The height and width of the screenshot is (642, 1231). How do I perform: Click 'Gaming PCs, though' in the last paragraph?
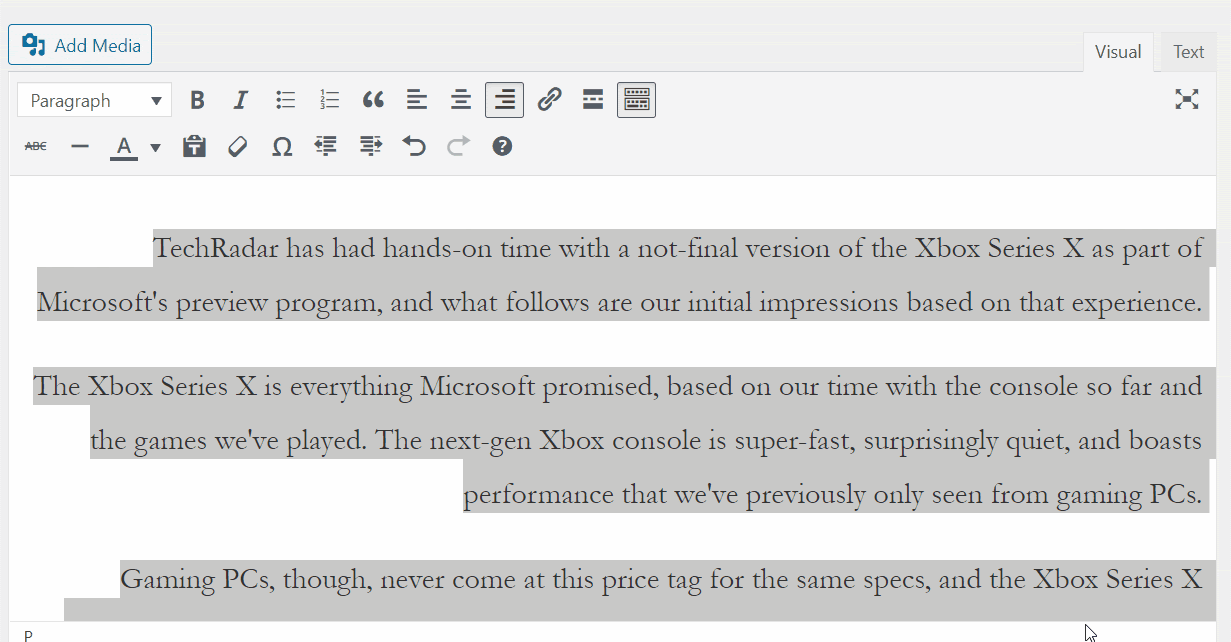[246, 579]
